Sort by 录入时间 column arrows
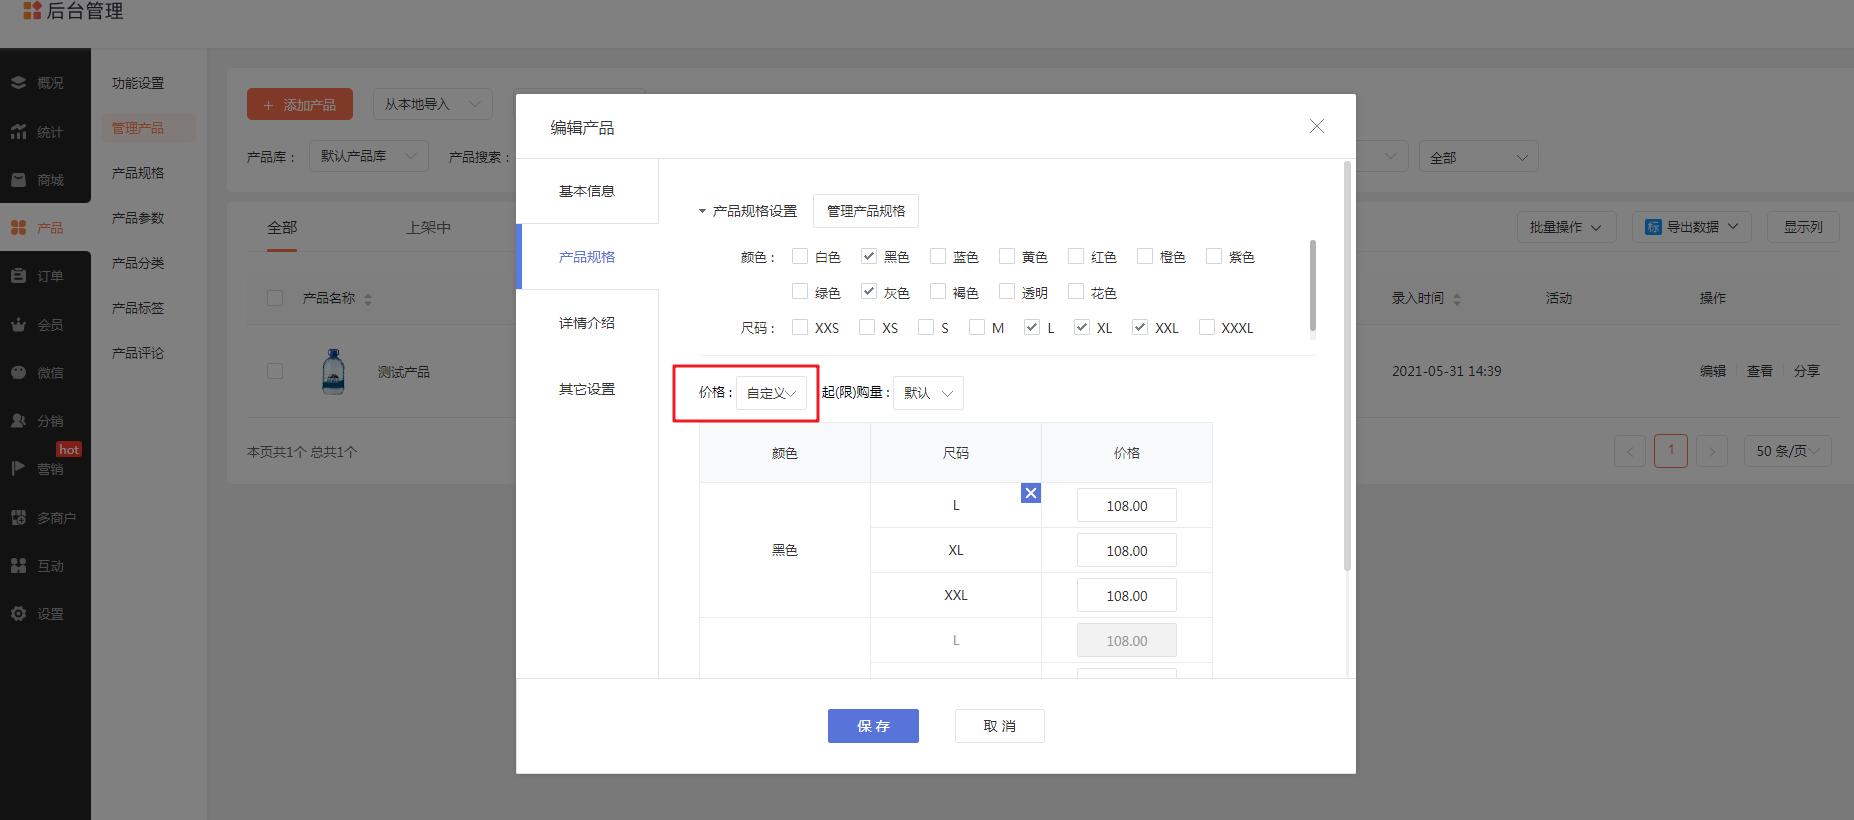 1457,299
